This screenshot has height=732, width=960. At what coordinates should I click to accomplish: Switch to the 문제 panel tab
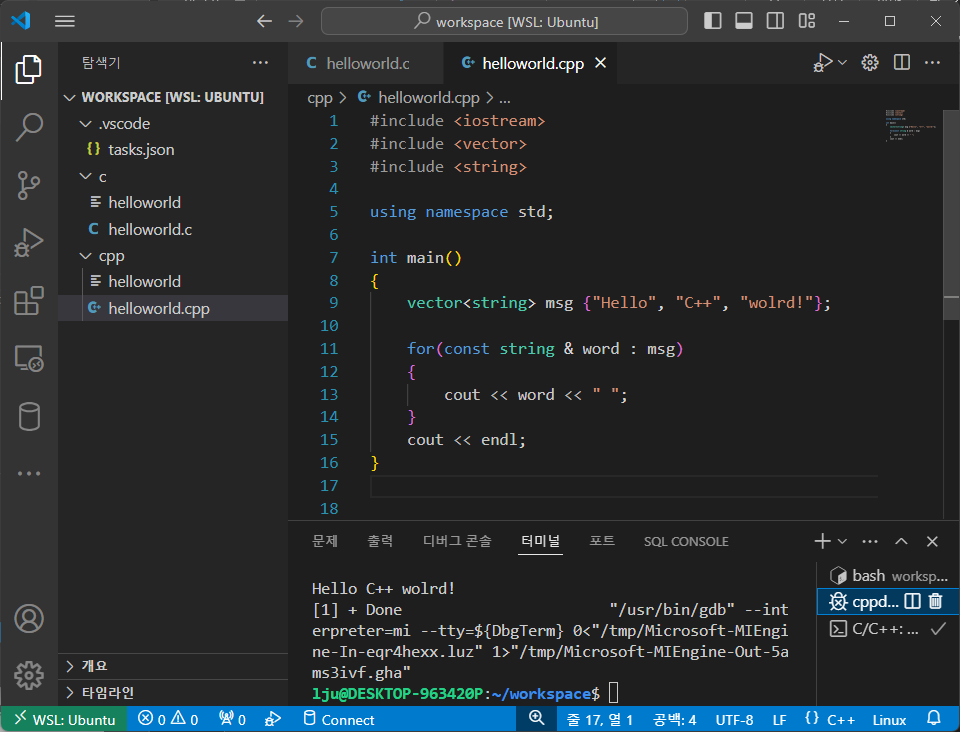click(x=324, y=541)
